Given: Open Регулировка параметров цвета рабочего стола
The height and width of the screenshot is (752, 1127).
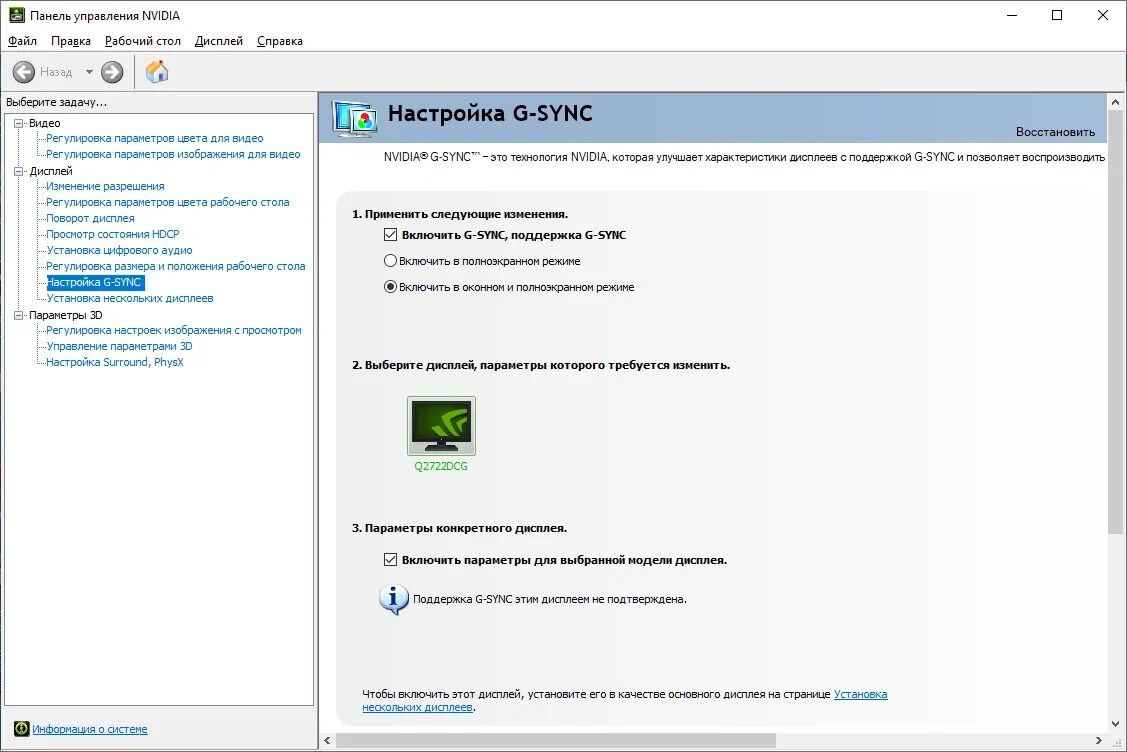Looking at the screenshot, I should [x=167, y=202].
